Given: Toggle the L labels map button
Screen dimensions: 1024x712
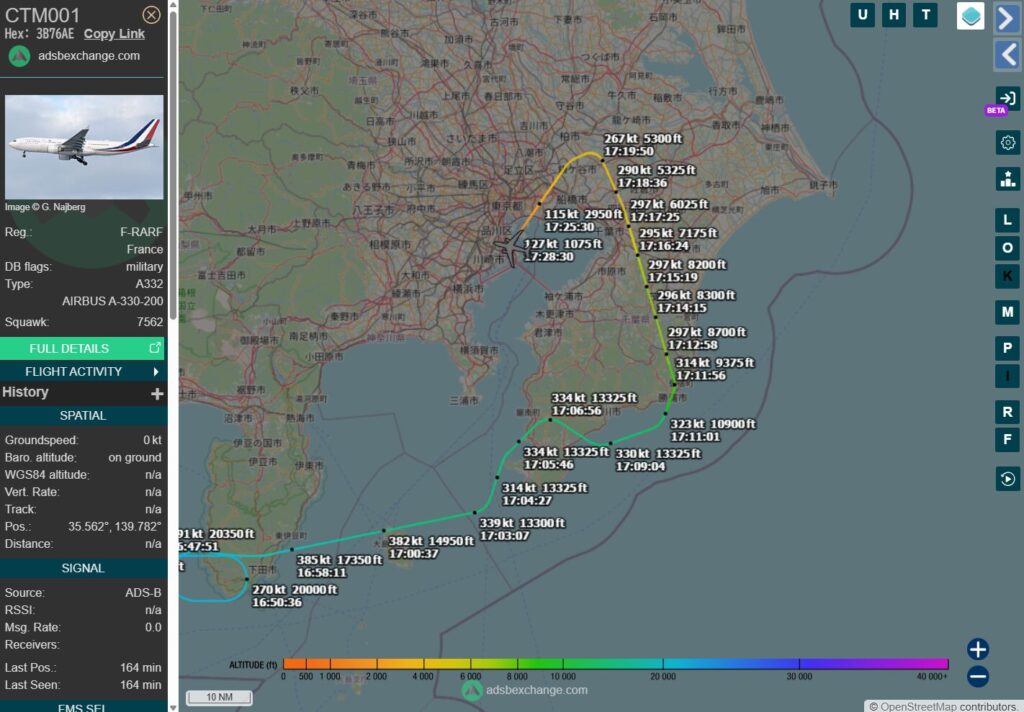Looking at the screenshot, I should (x=1008, y=220).
